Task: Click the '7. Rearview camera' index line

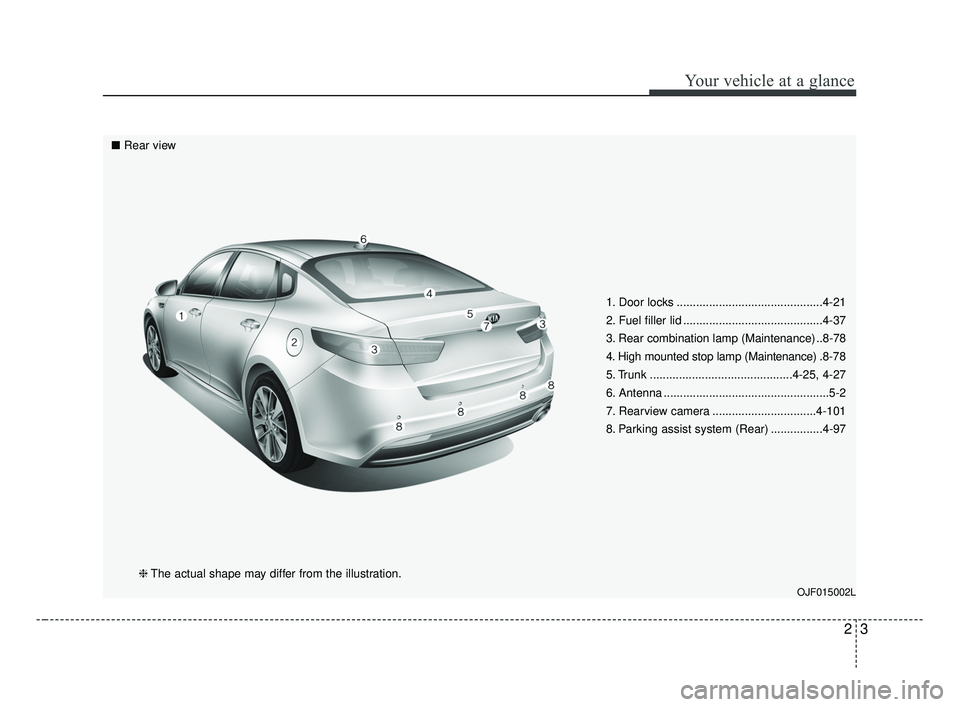Action: [x=726, y=411]
